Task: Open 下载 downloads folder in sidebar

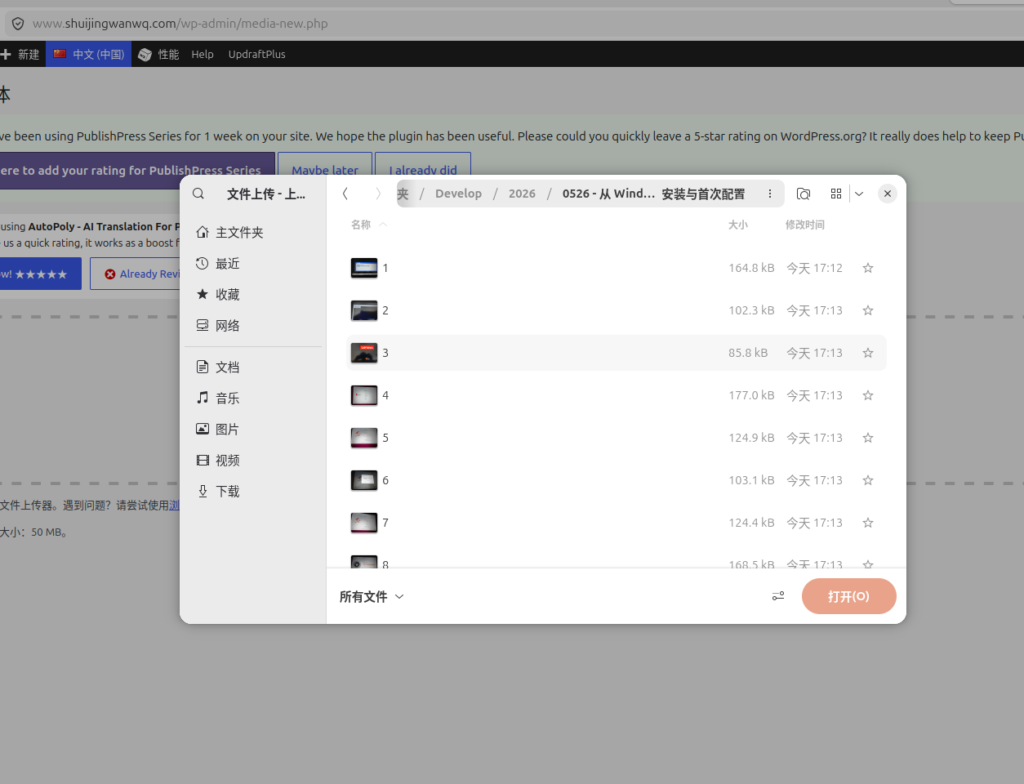Action: (253, 491)
